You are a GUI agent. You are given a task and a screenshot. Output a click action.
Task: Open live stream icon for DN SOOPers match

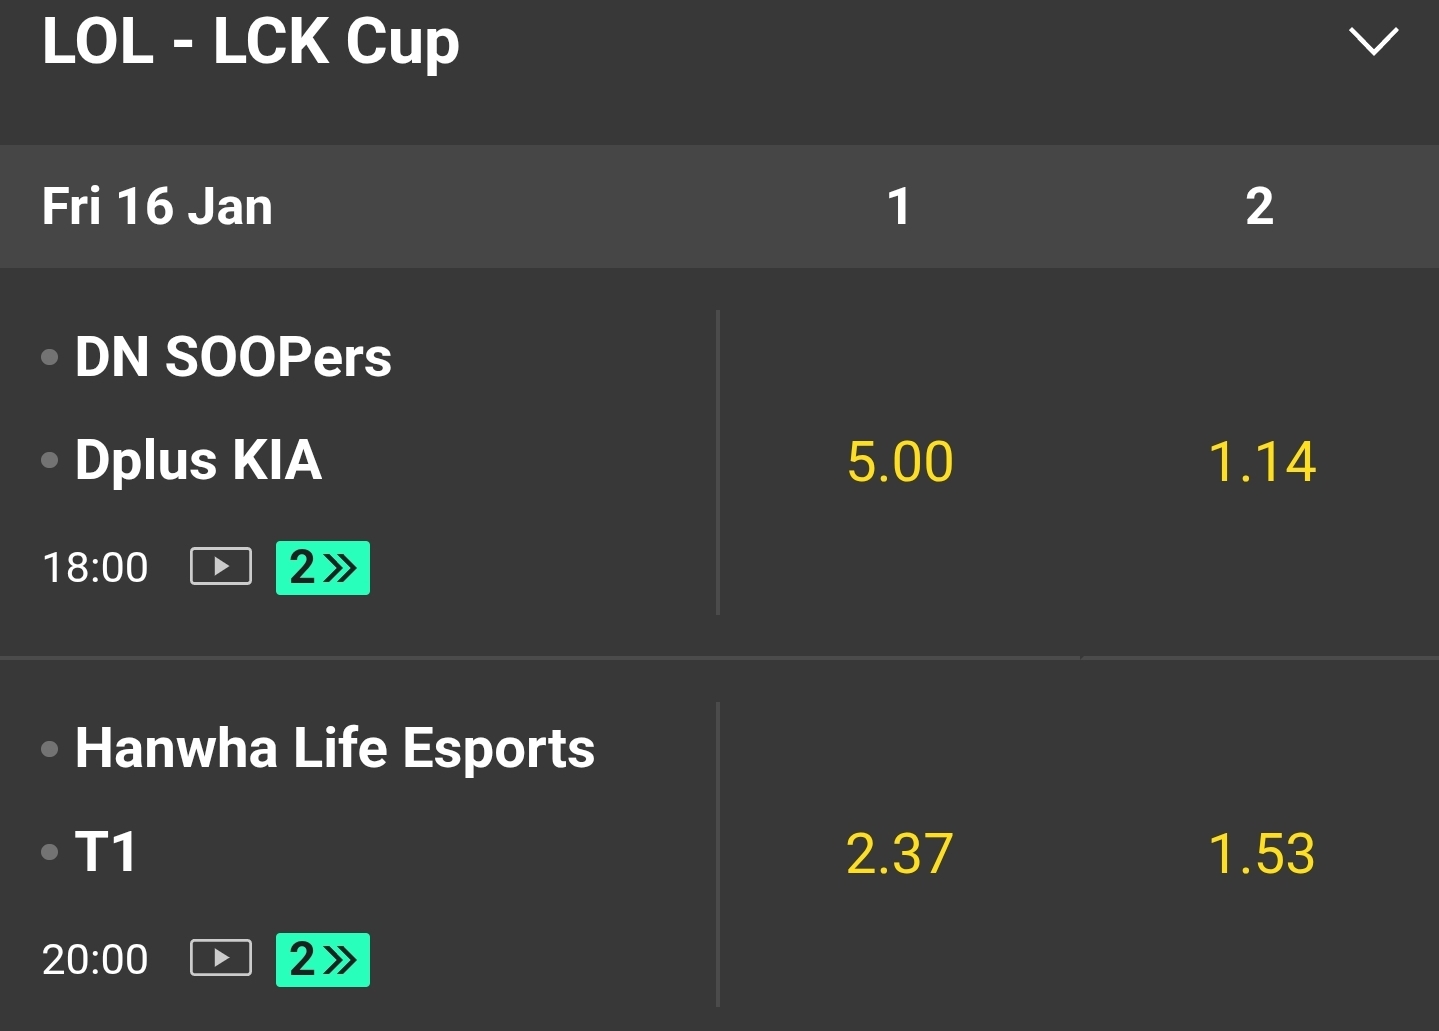click(221, 566)
